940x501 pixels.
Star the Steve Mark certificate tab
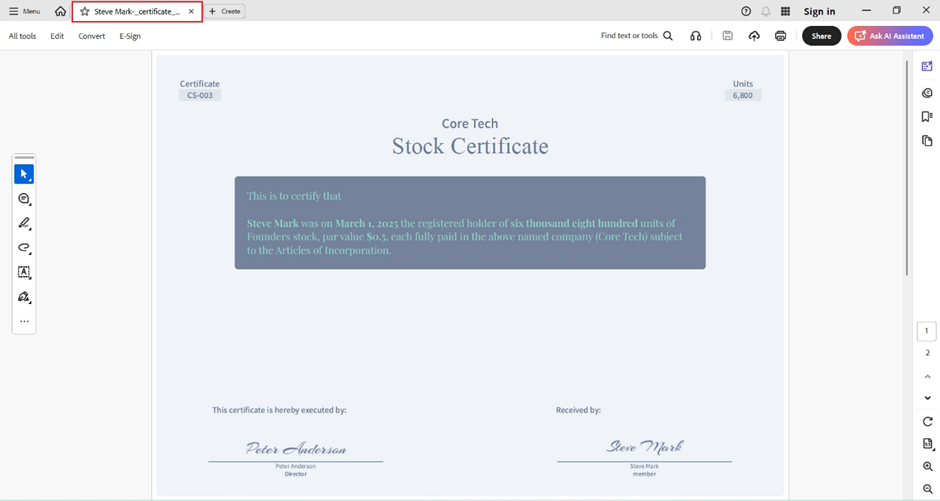click(x=85, y=11)
